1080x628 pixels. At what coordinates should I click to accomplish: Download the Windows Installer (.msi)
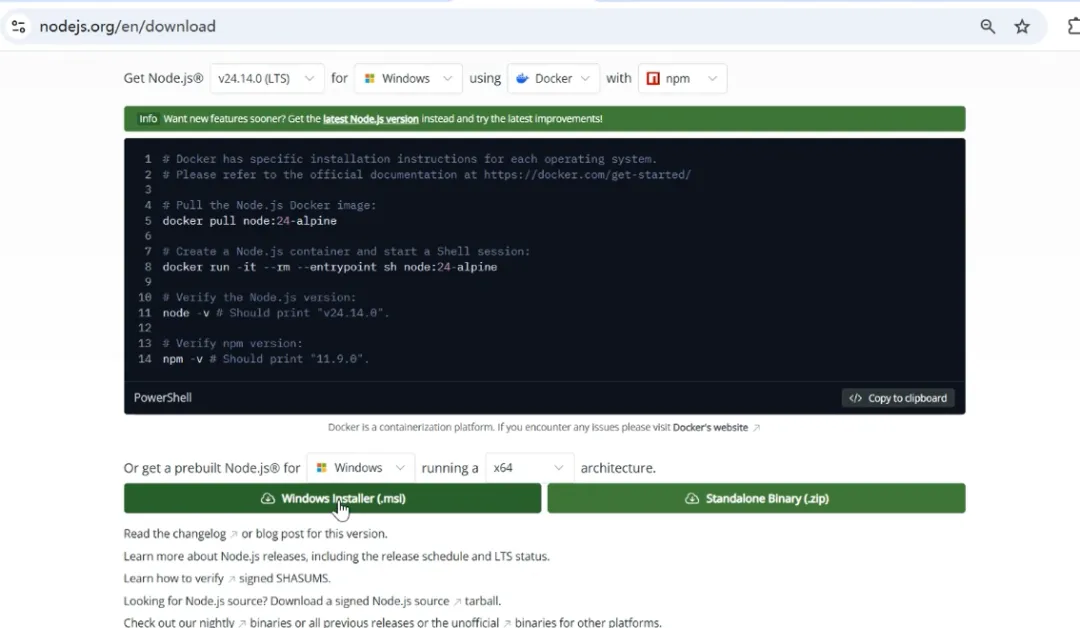[333, 499]
